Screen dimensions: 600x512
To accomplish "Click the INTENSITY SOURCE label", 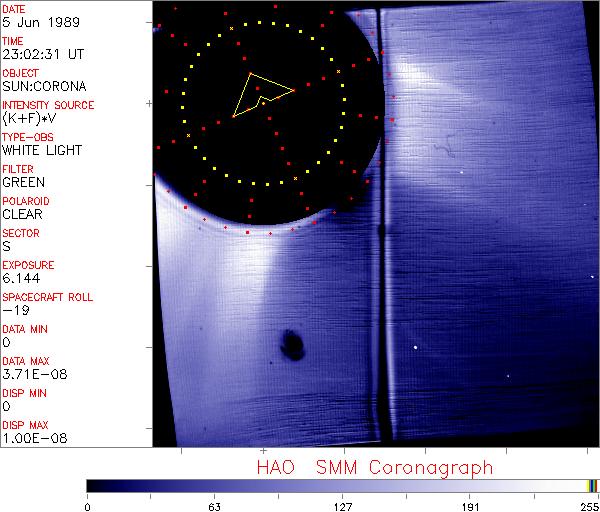I will point(48,105).
